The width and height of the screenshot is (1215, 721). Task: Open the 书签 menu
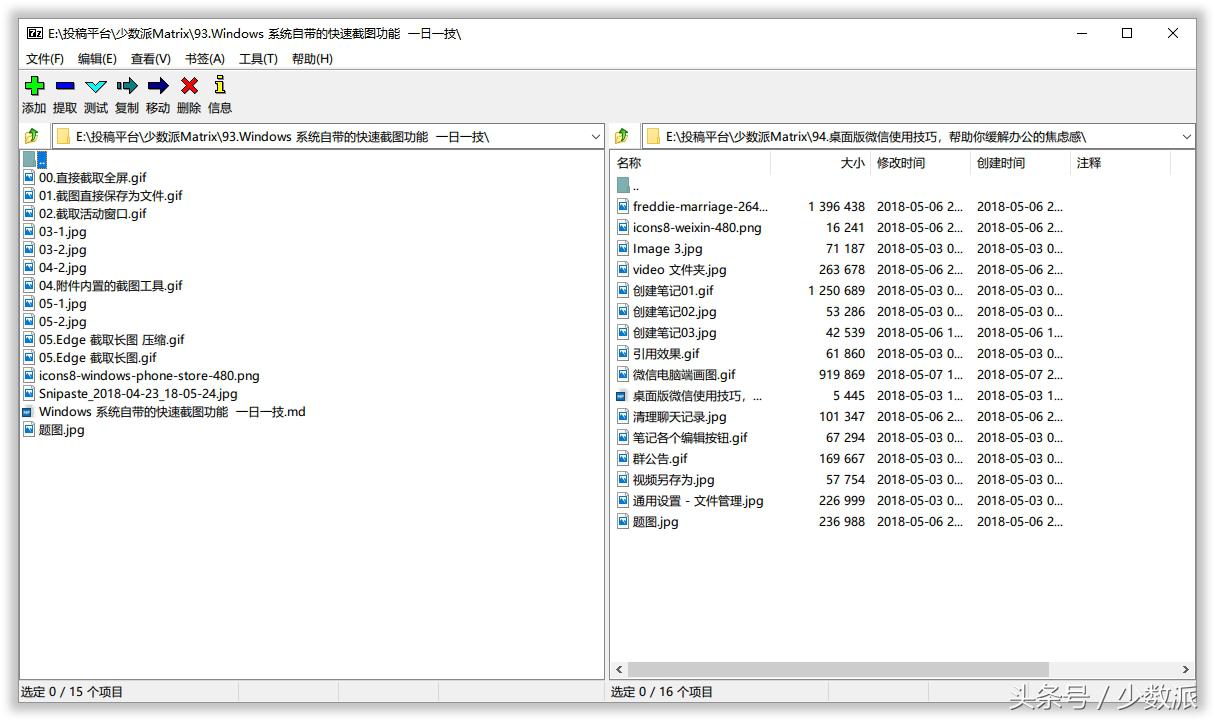(x=204, y=59)
